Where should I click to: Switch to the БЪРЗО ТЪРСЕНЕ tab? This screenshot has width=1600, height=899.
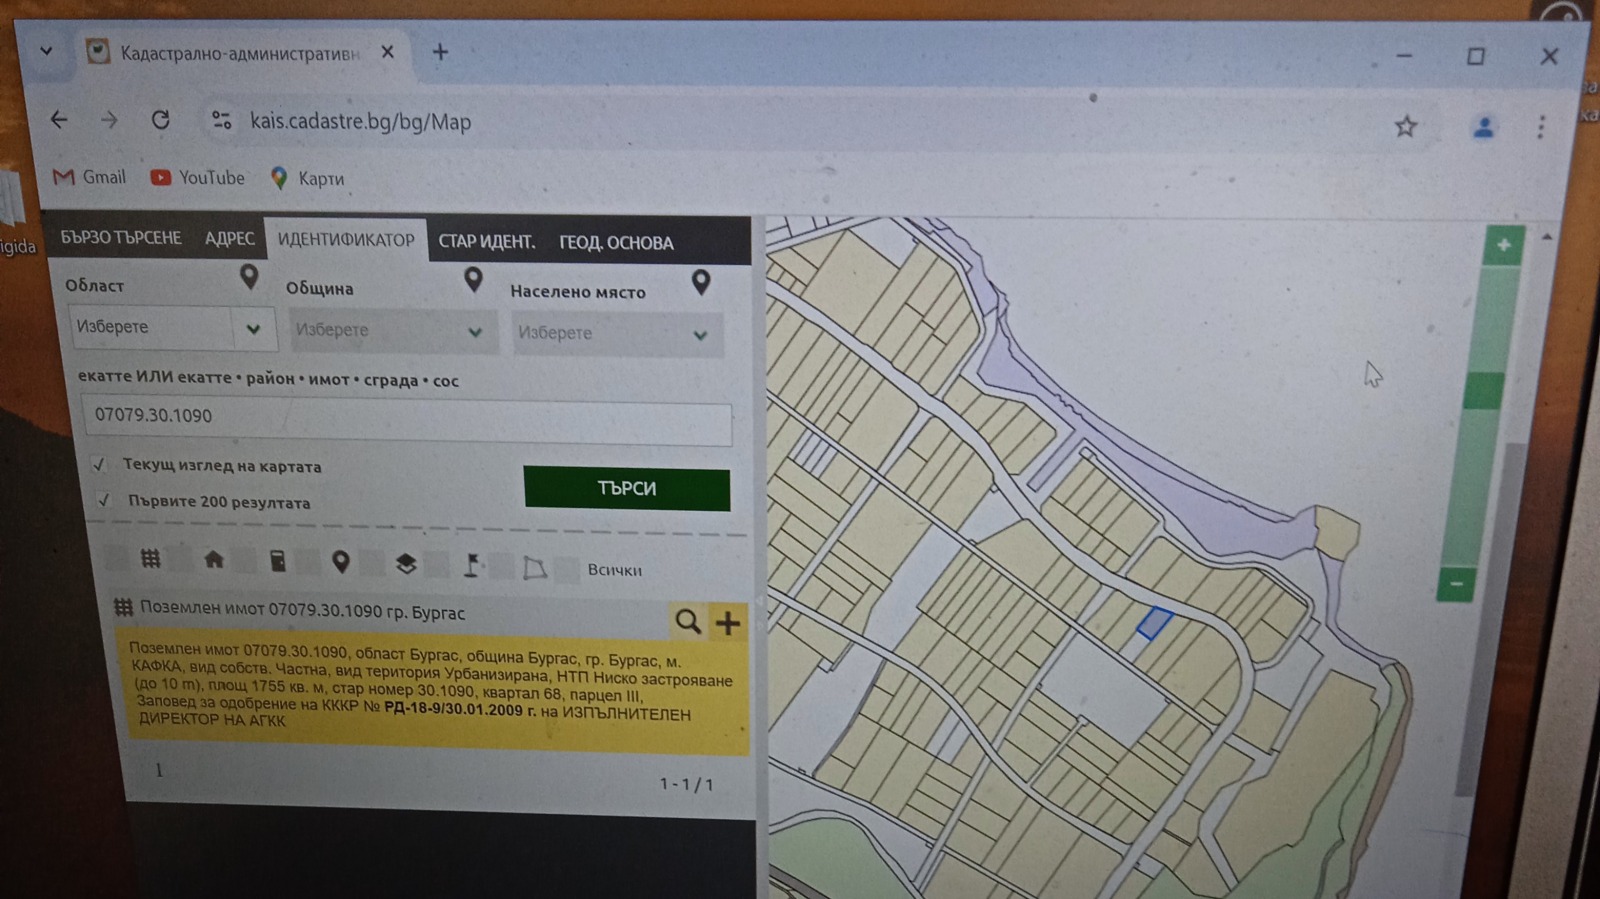tap(121, 237)
